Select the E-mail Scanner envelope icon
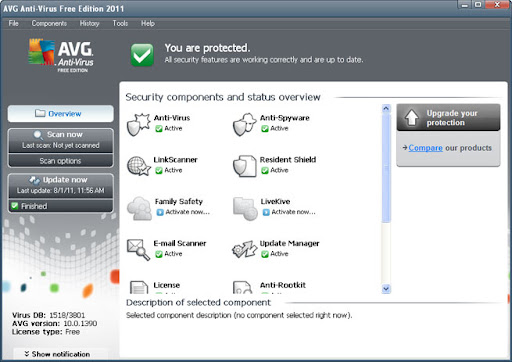This screenshot has width=512, height=362. click(138, 249)
